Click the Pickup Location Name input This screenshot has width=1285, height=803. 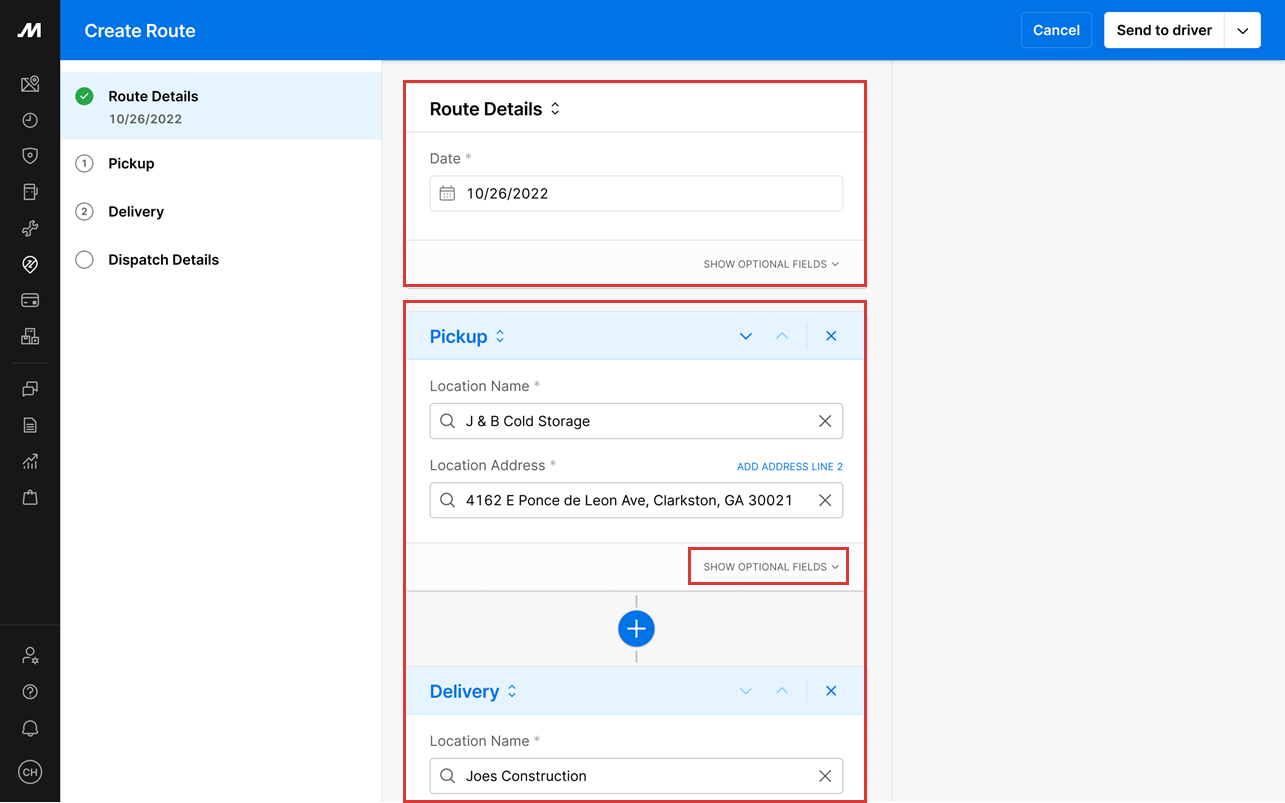tap(636, 421)
